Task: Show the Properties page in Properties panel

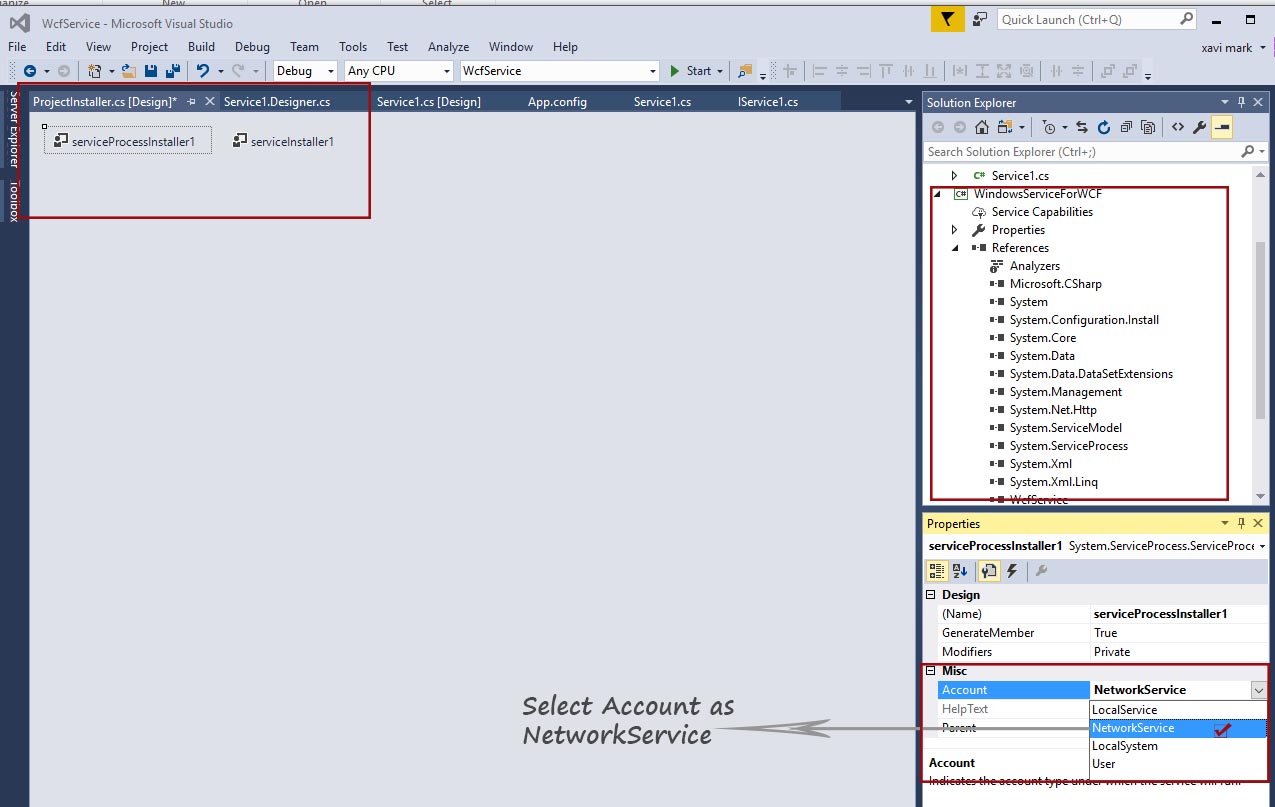Action: (988, 571)
